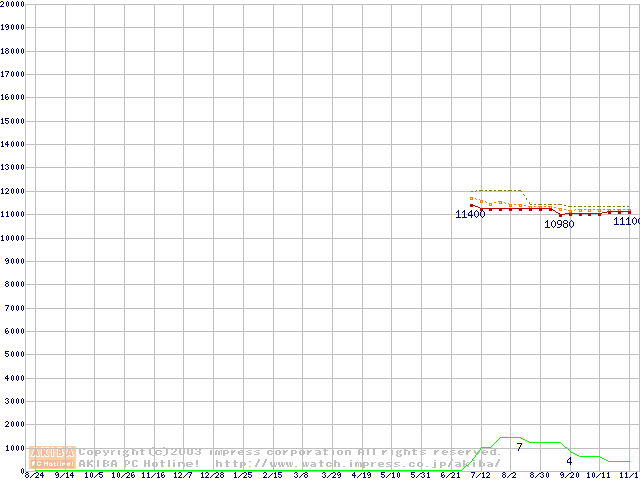Click the 10/26 date on x-axis
The height and width of the screenshot is (480, 640).
(x=123, y=476)
